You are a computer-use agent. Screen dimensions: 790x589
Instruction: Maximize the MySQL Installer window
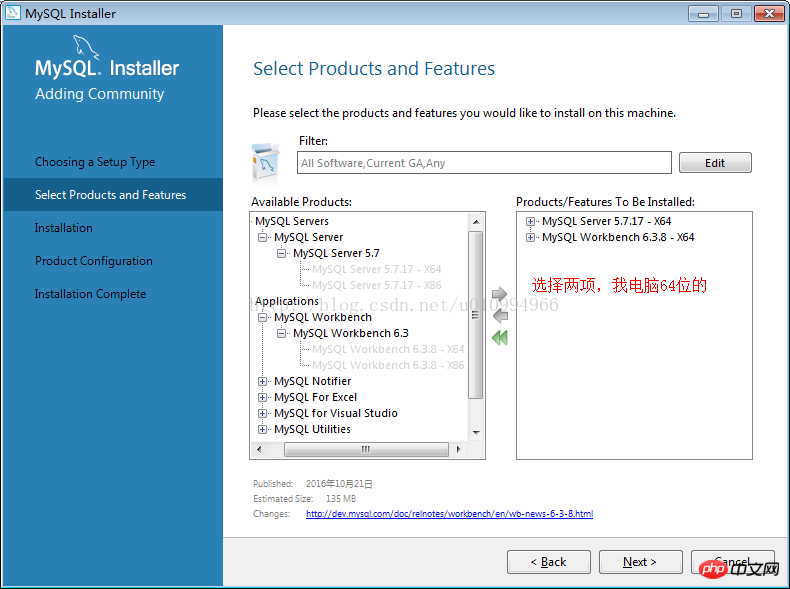736,14
